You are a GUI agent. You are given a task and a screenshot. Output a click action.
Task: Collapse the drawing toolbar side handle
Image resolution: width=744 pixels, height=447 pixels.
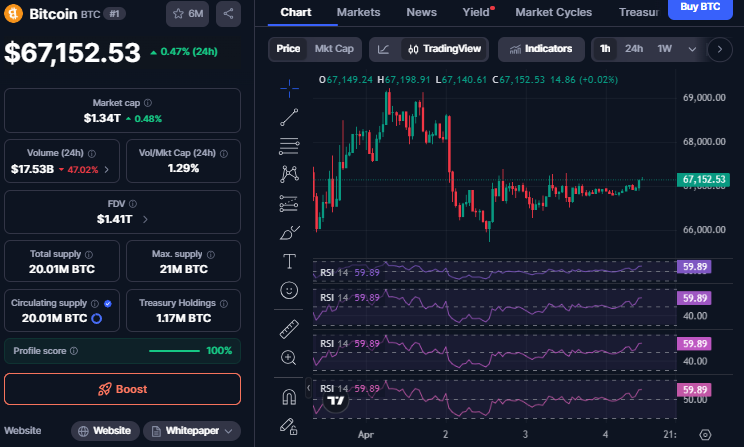(308, 388)
